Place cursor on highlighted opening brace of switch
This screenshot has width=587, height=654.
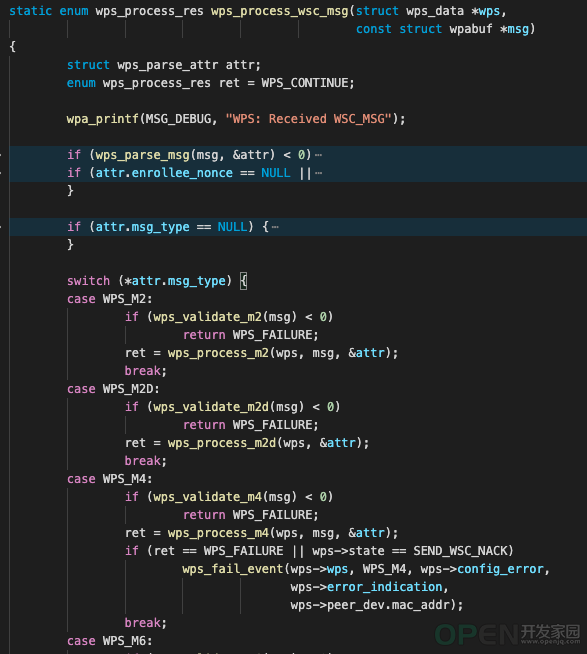tap(244, 281)
